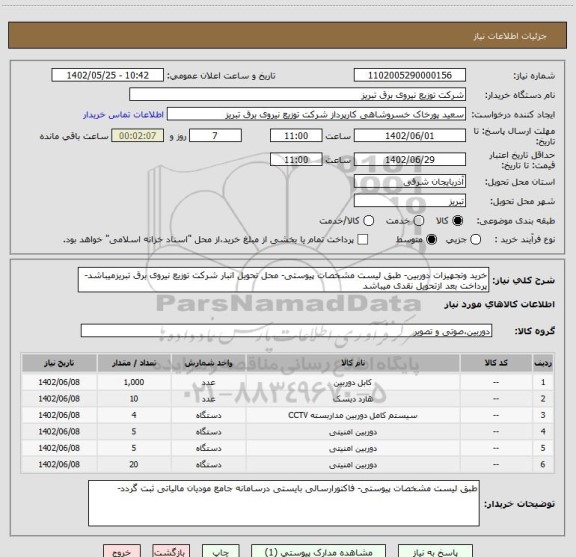Click the شماره نیاز label
Viewport: 576px width, 557px height.
(534, 76)
